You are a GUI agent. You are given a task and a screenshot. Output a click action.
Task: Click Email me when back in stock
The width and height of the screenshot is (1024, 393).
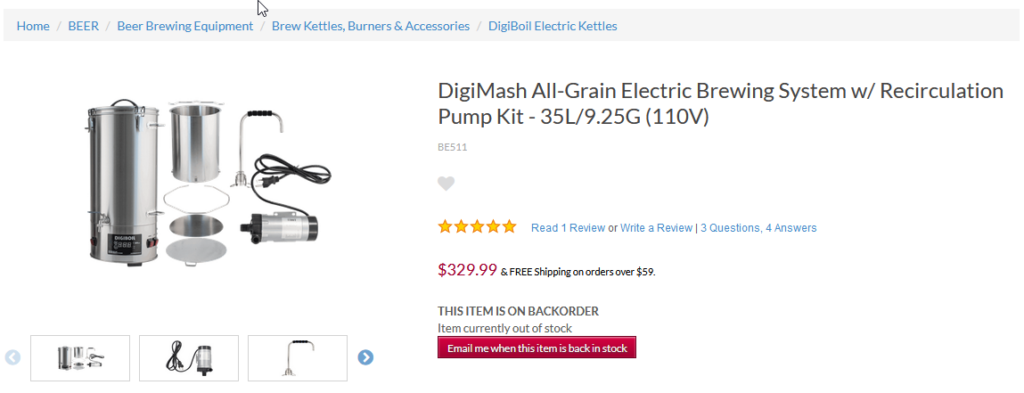click(x=537, y=348)
